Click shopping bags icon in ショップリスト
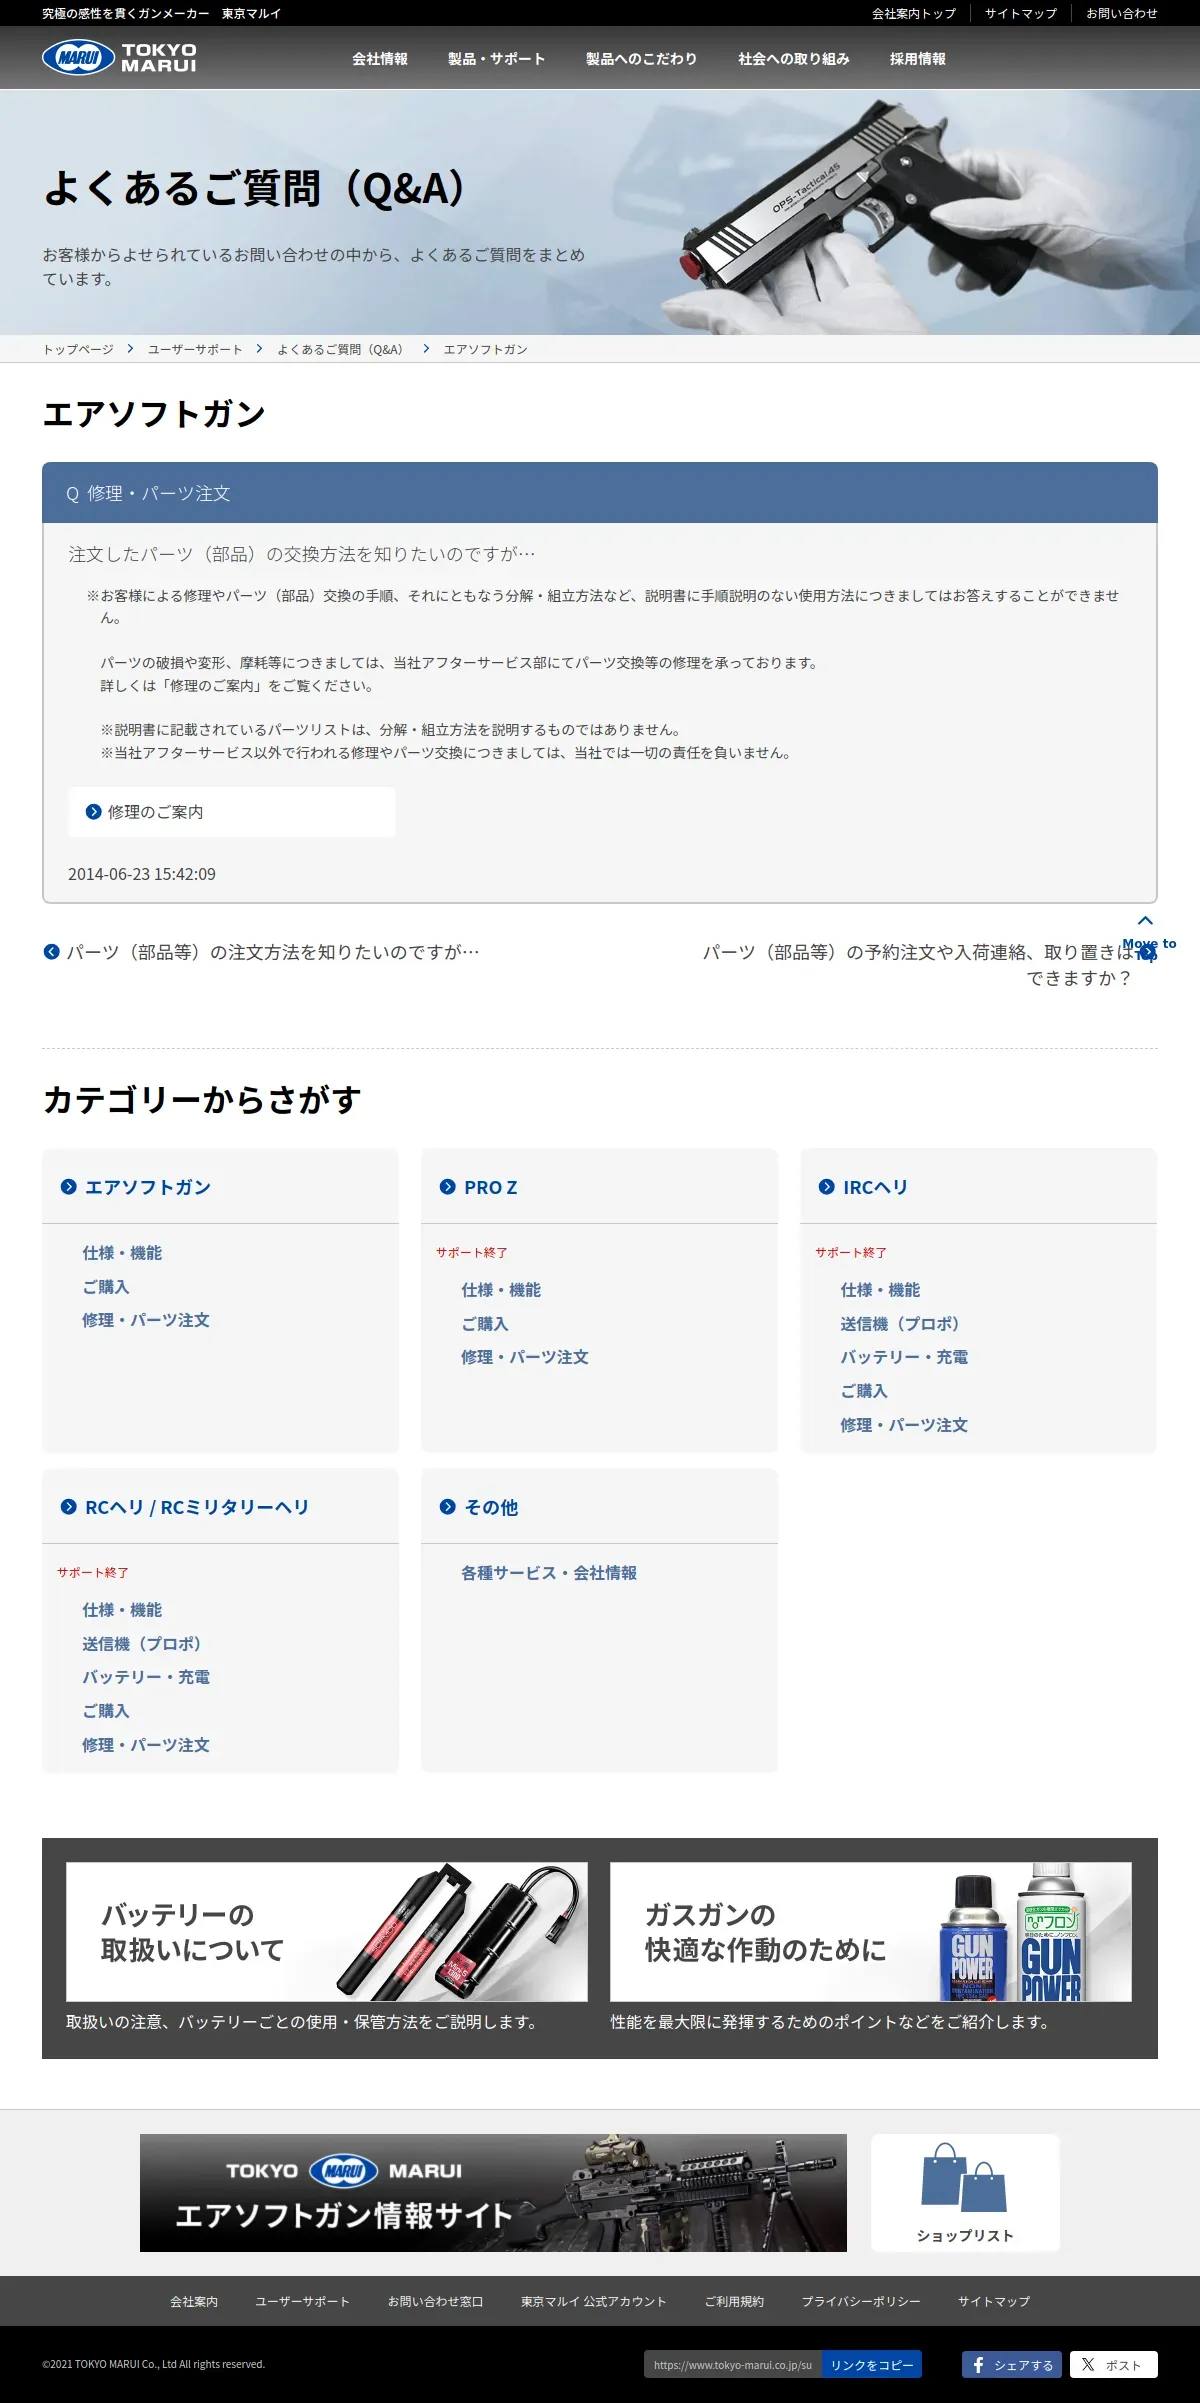Screen dimensions: 1200x2403 tap(964, 2177)
